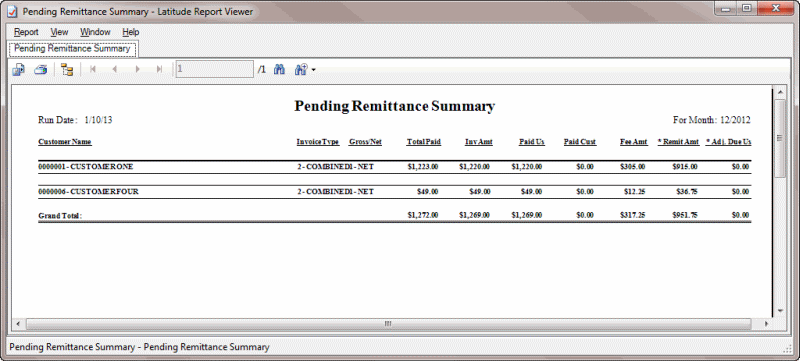
Task: Click the Print Report icon
Action: (41, 70)
